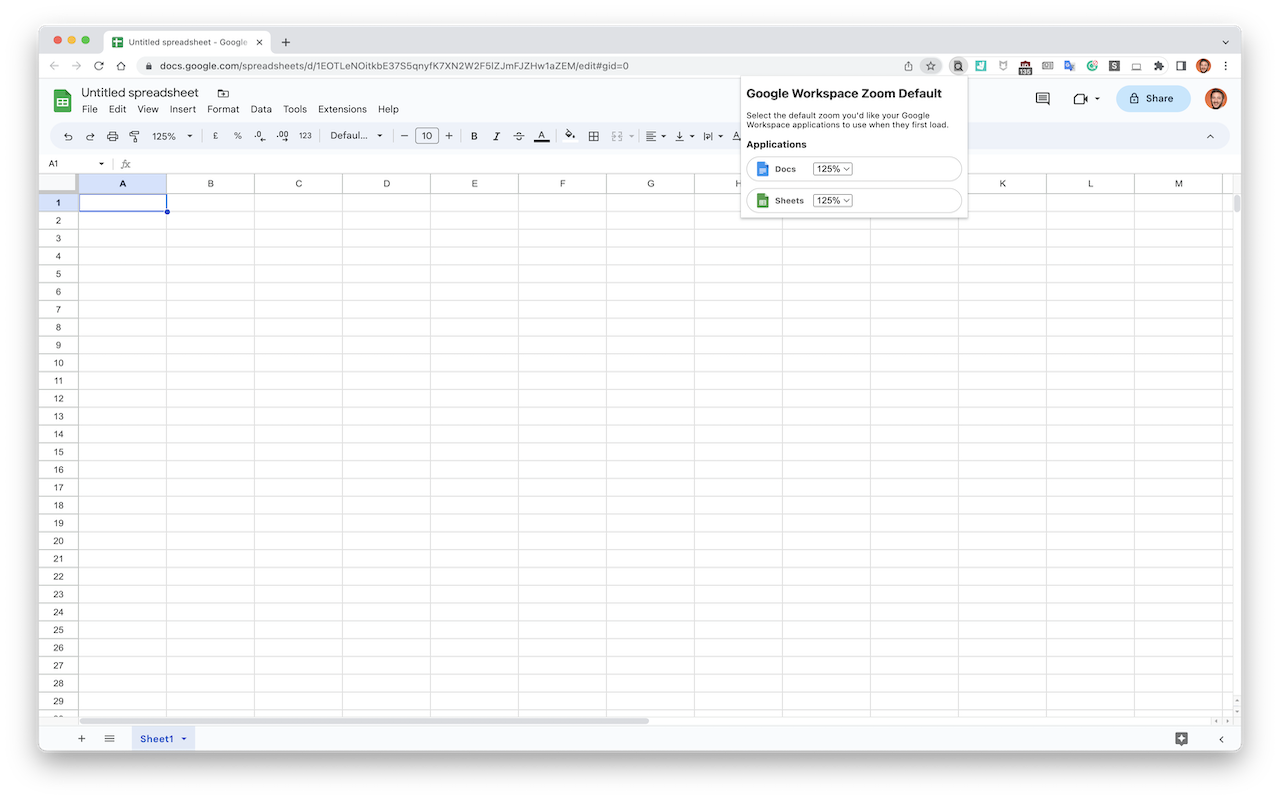This screenshot has width=1280, height=800.
Task: Open the comment history icon
Action: [x=1042, y=99]
